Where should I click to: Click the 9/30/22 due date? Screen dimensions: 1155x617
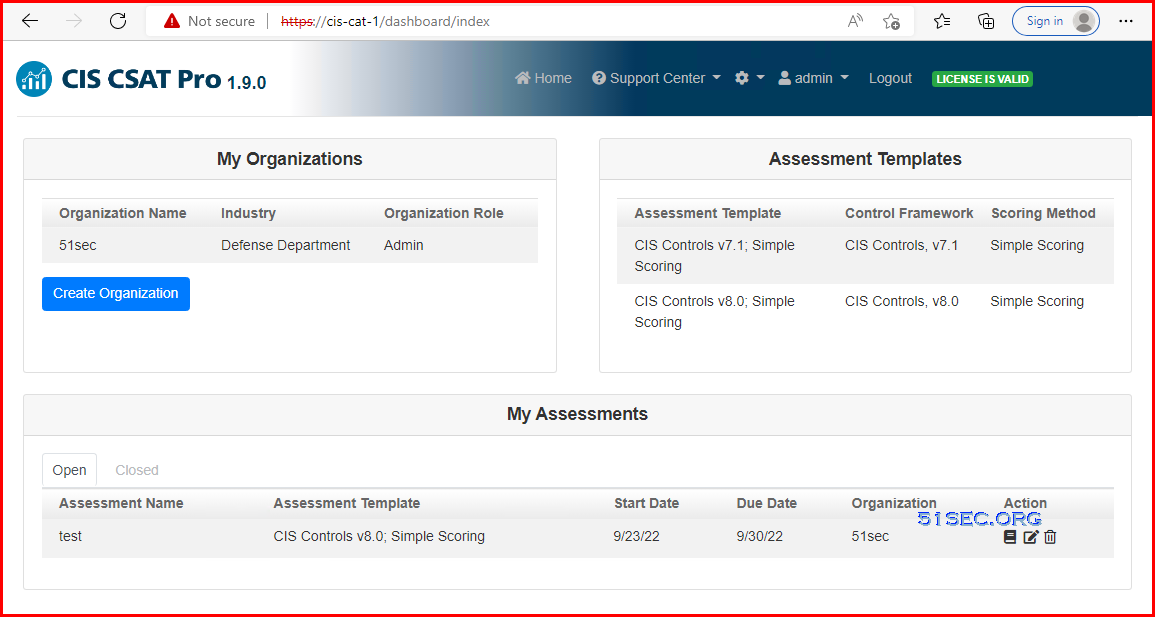pos(759,537)
